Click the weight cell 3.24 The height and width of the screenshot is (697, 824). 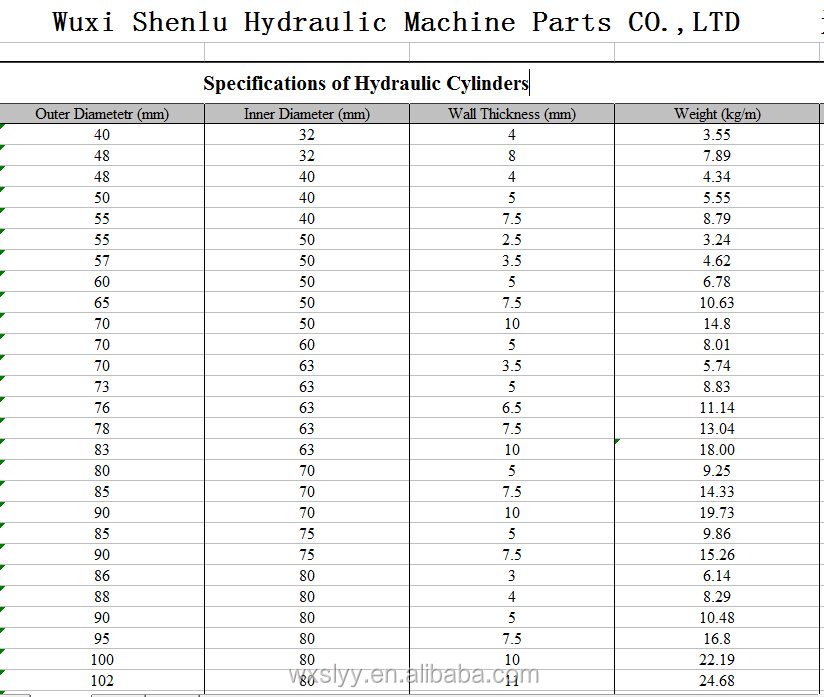tap(717, 240)
